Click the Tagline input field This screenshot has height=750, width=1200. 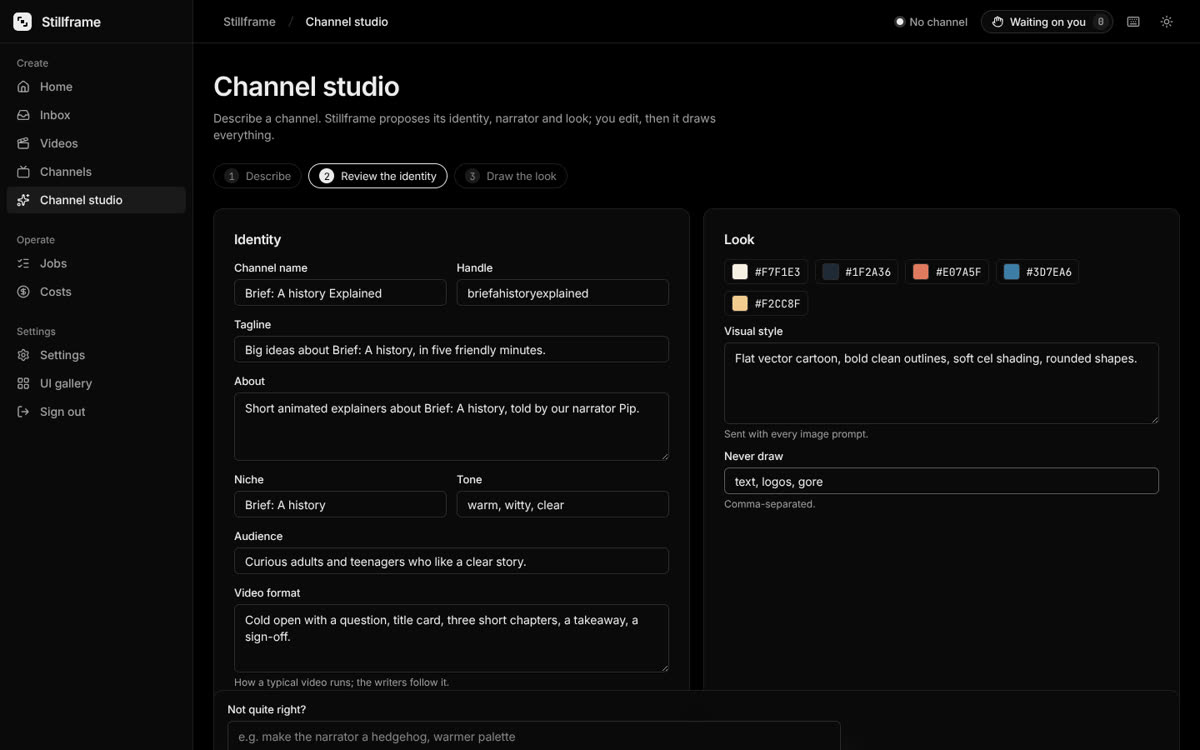[x=451, y=350]
